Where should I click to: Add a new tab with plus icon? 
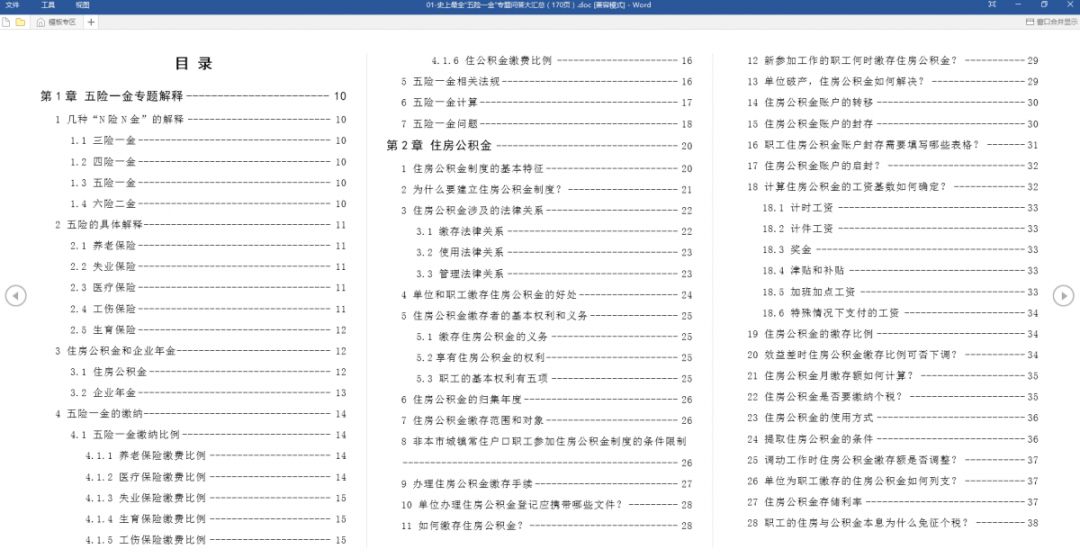pyautogui.click(x=91, y=22)
